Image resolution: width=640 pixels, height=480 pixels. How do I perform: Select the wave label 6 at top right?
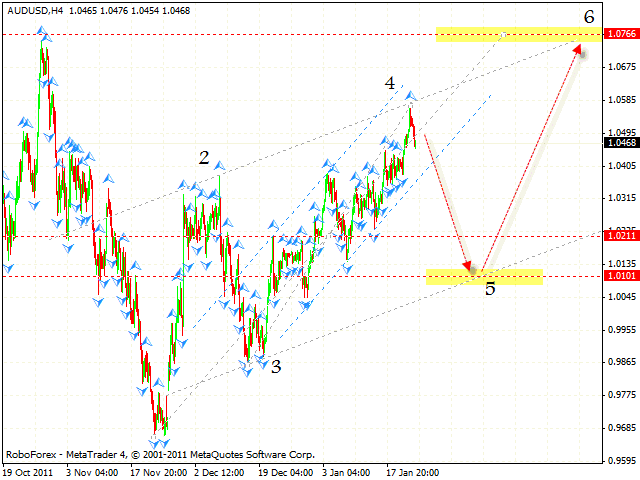coord(589,16)
